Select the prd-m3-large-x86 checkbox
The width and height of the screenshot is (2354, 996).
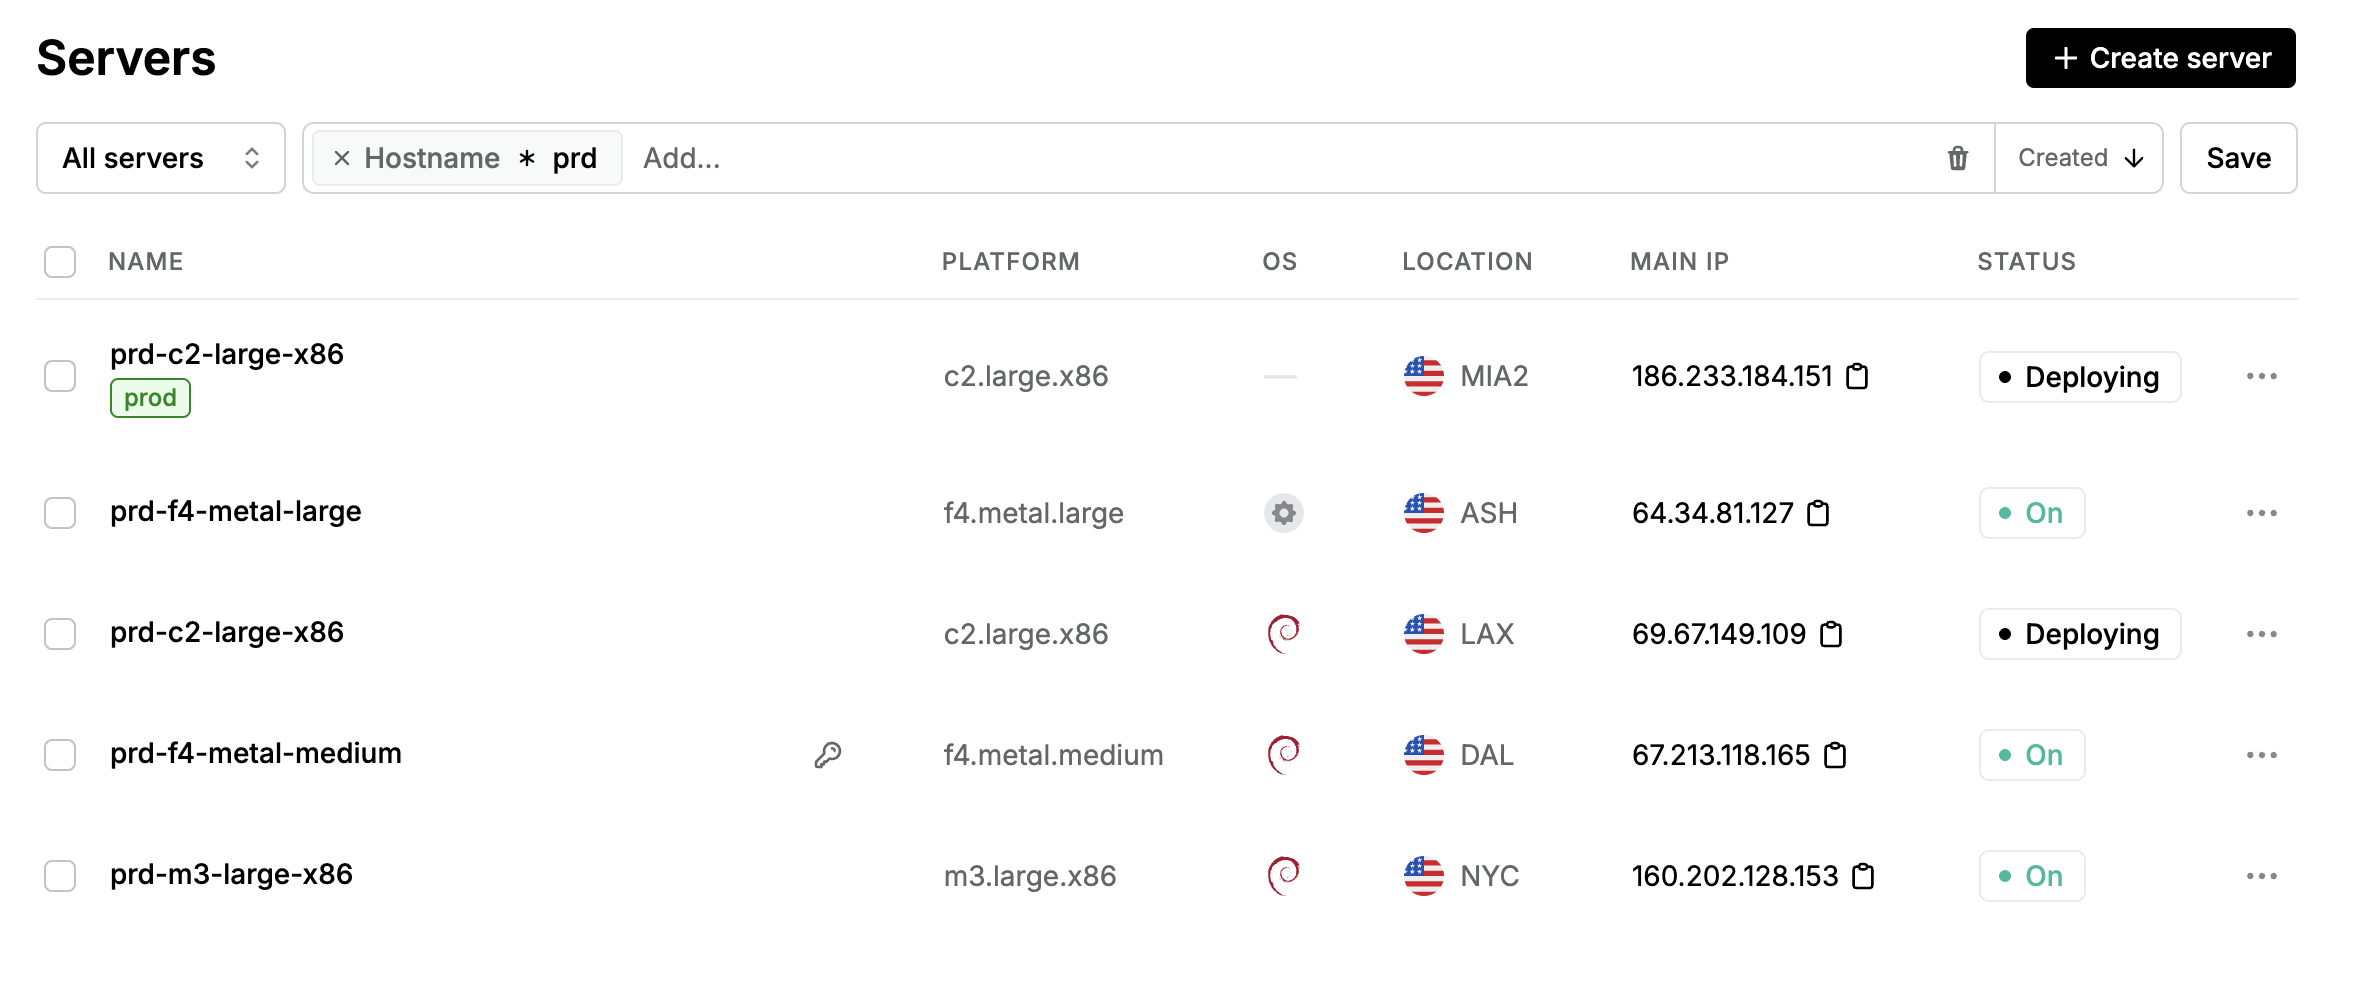pos(60,876)
